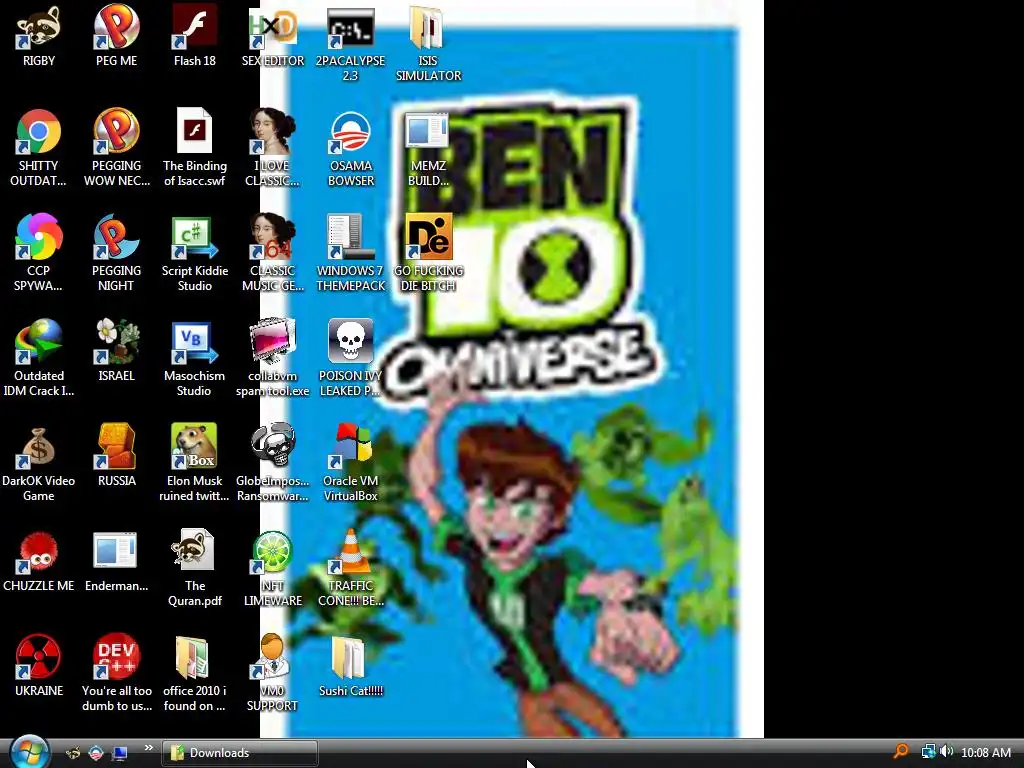The height and width of the screenshot is (768, 1024).
Task: Switch to the Downloads taskbar window
Action: point(240,753)
